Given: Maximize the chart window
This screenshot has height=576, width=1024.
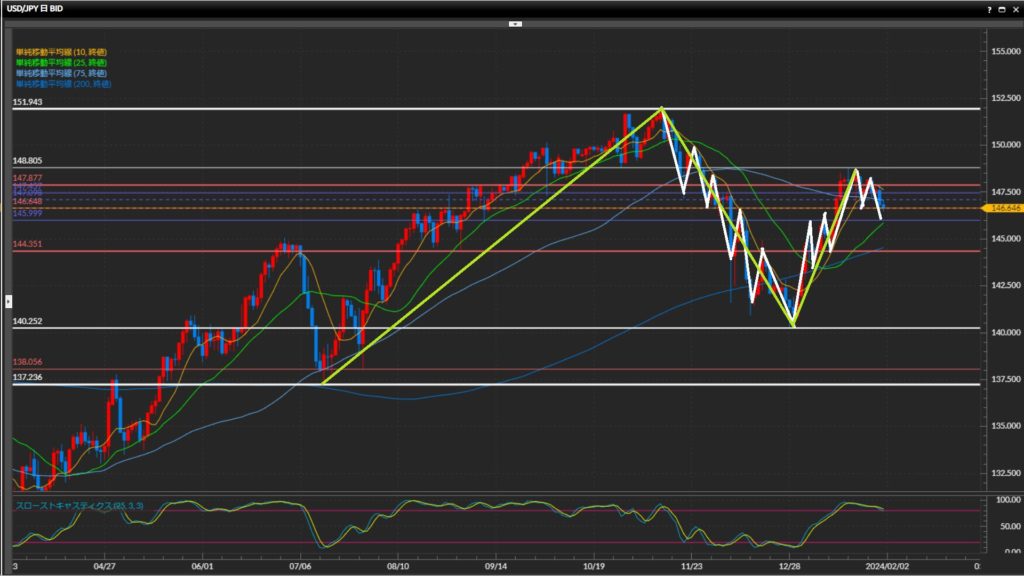Looking at the screenshot, I should (1001, 8).
